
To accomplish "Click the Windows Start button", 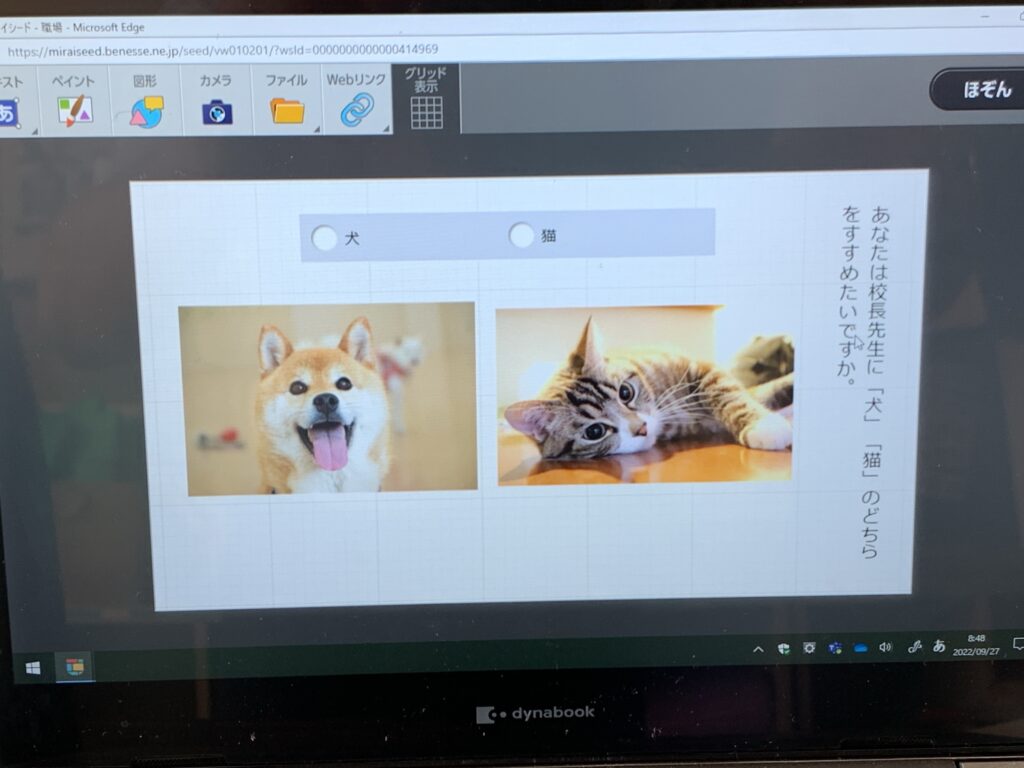I will coord(33,667).
